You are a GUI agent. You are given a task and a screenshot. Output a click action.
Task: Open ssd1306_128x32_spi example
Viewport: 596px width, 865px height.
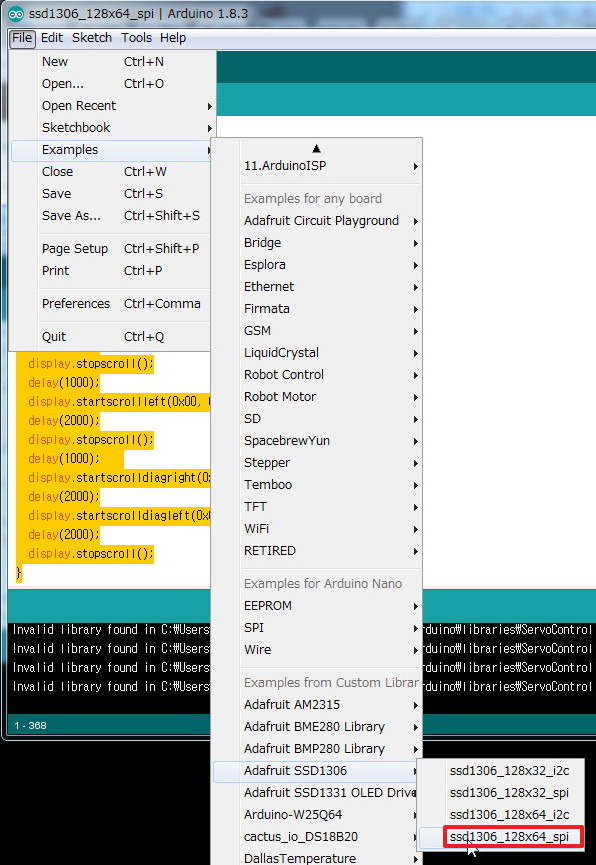[x=501, y=793]
